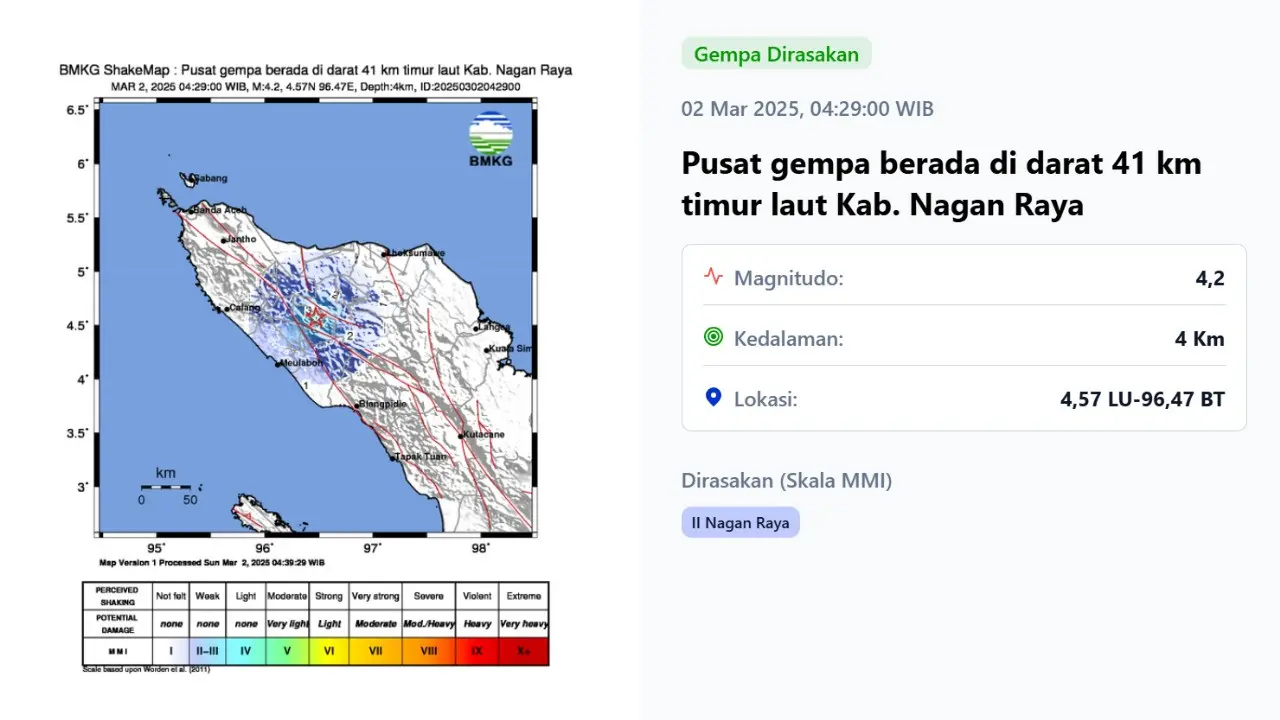Click the BMKG ShakeMap title text
The height and width of the screenshot is (720, 1280).
click(x=315, y=70)
